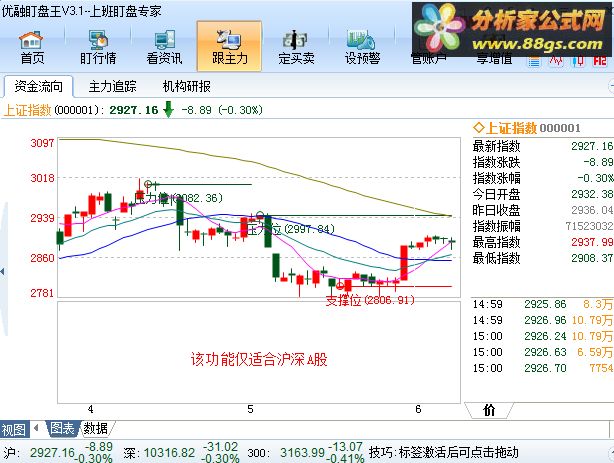Click the 指数涨跌 row in index panel
The width and height of the screenshot is (614, 463).
[543, 162]
